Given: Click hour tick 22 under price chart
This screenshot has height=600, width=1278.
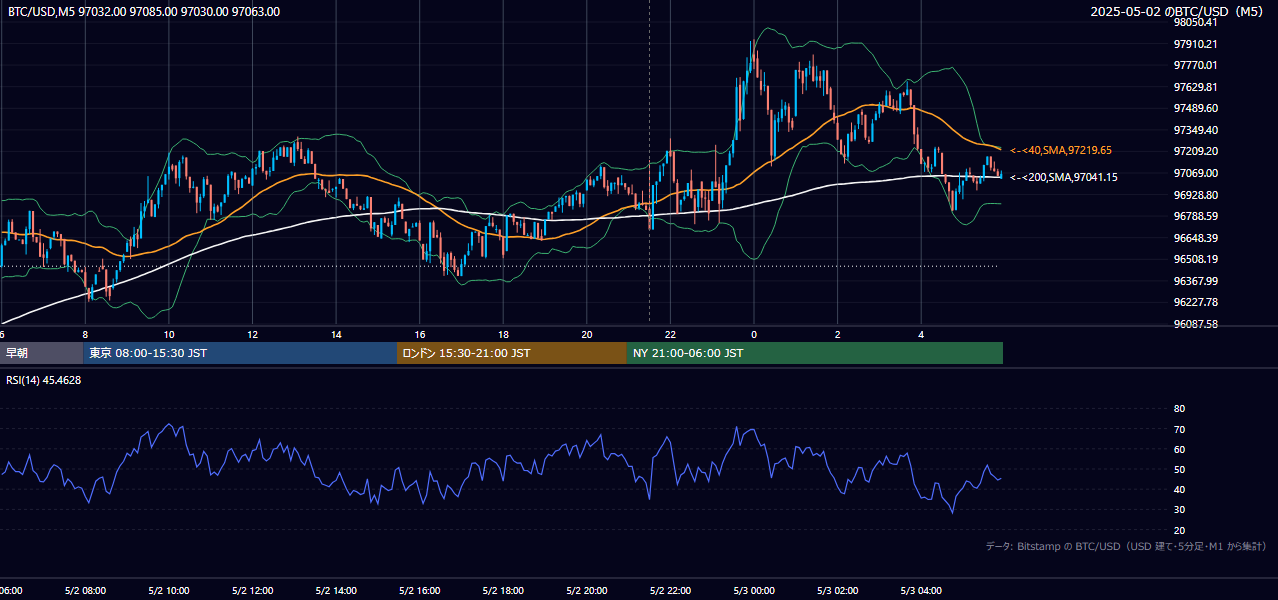Looking at the screenshot, I should [x=670, y=334].
